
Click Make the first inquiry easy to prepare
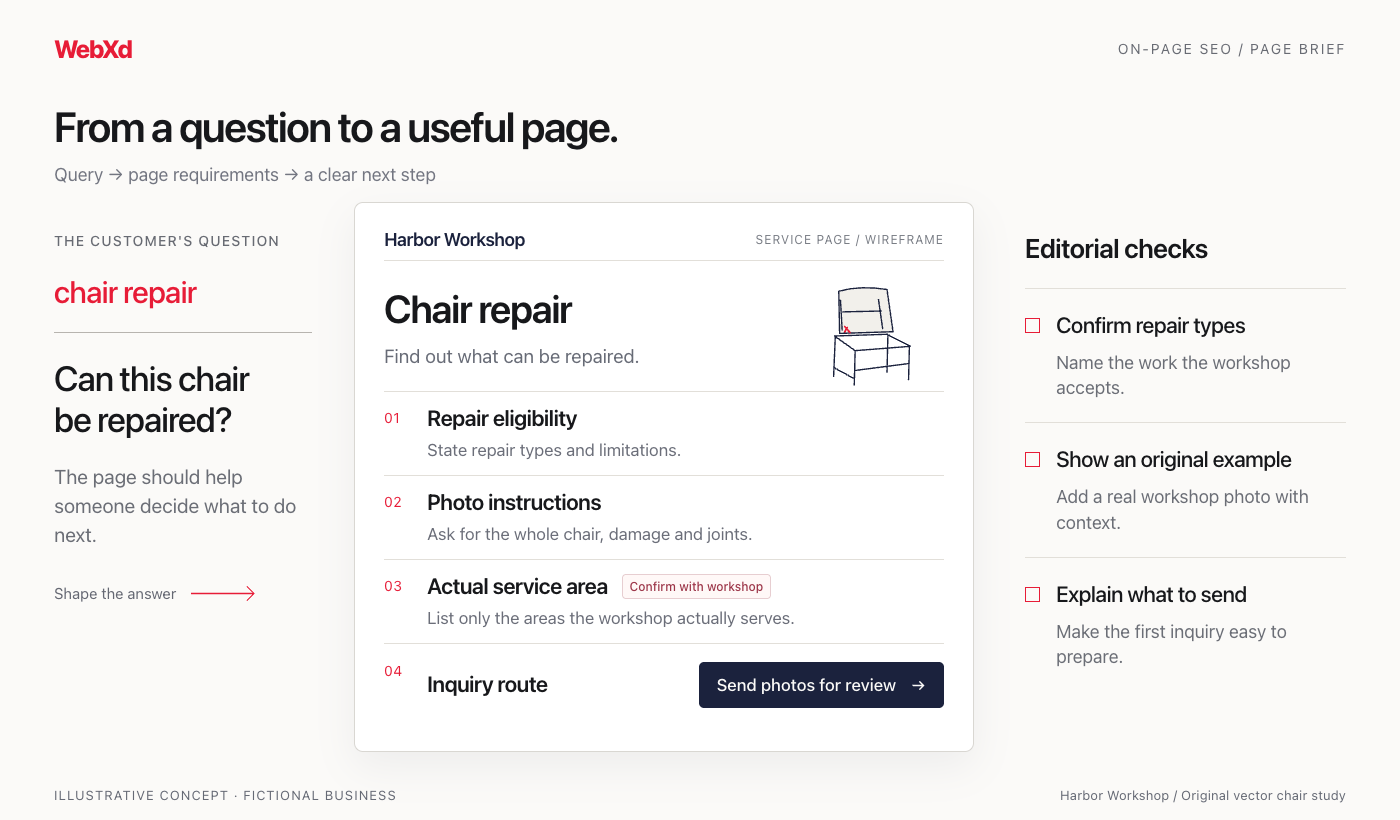tap(1171, 644)
